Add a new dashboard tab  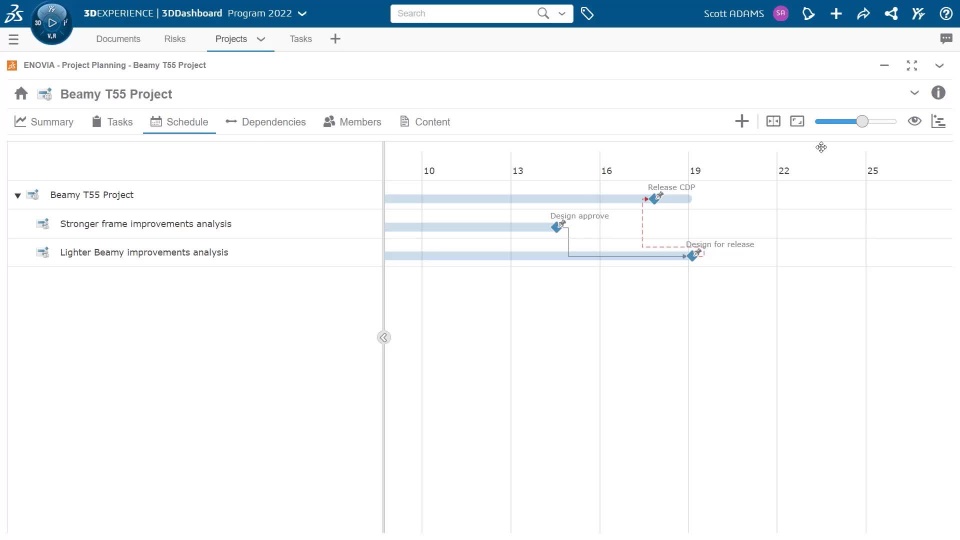pos(335,39)
